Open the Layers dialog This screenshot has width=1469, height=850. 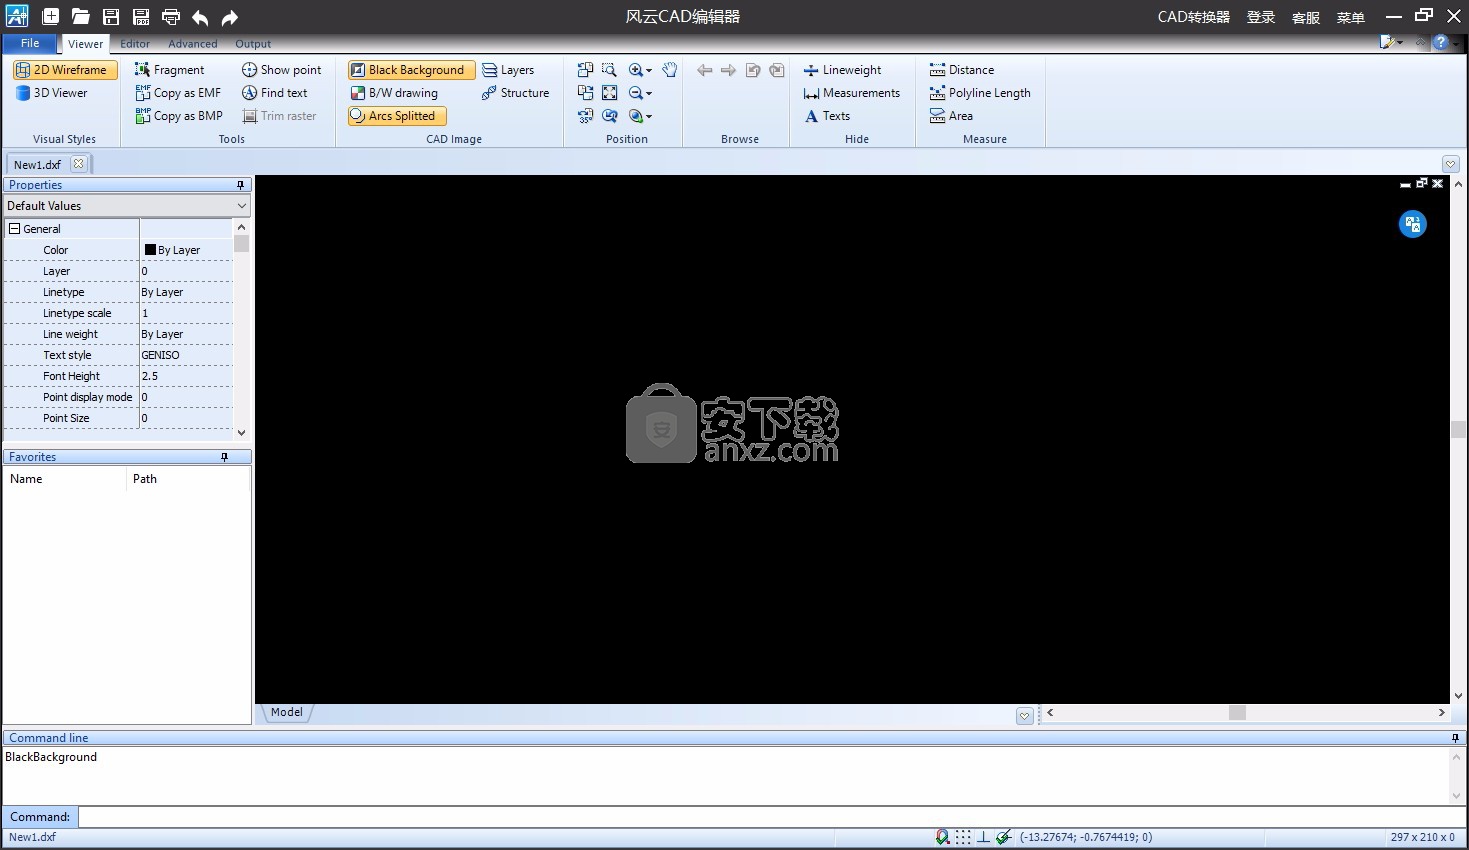tap(508, 70)
